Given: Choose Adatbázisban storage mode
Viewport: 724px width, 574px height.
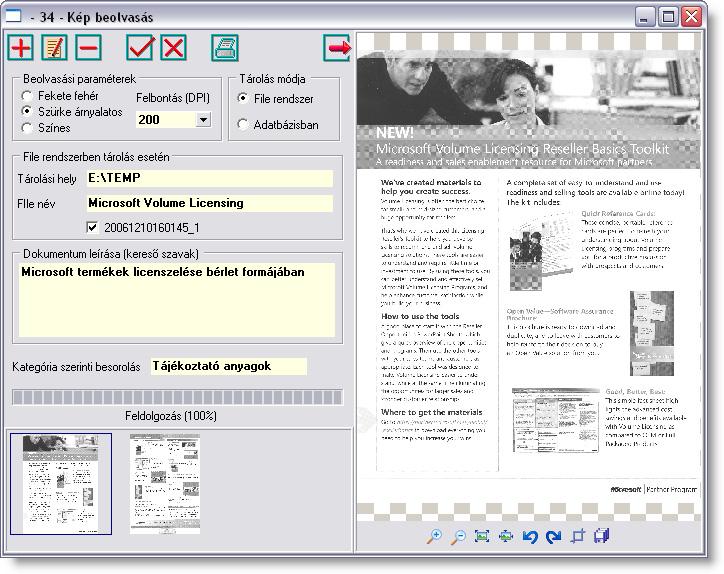Looking at the screenshot, I should click(243, 124).
